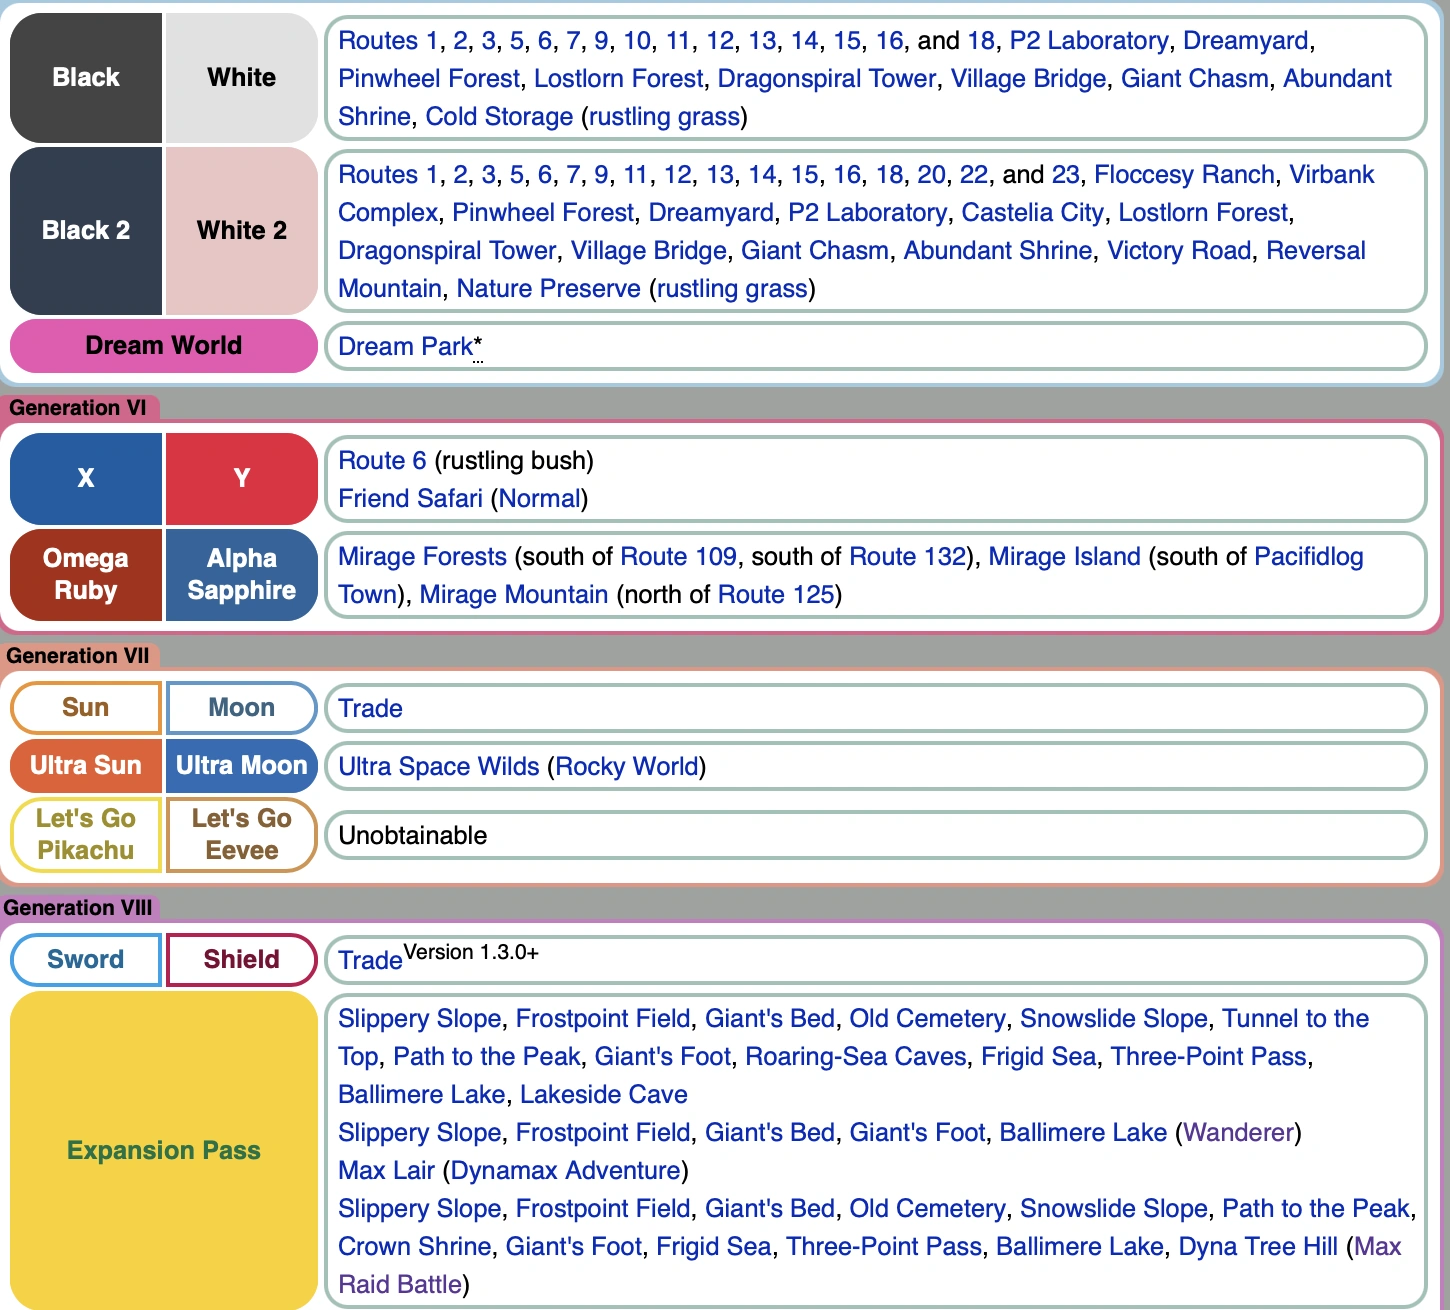
Task: Follow the Cold Storage link
Action: [499, 117]
